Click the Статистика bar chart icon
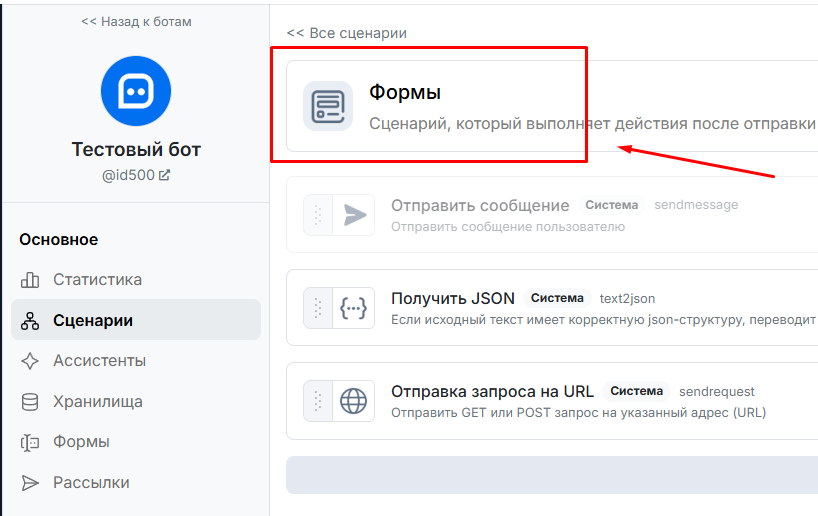The image size is (818, 516). (30, 280)
